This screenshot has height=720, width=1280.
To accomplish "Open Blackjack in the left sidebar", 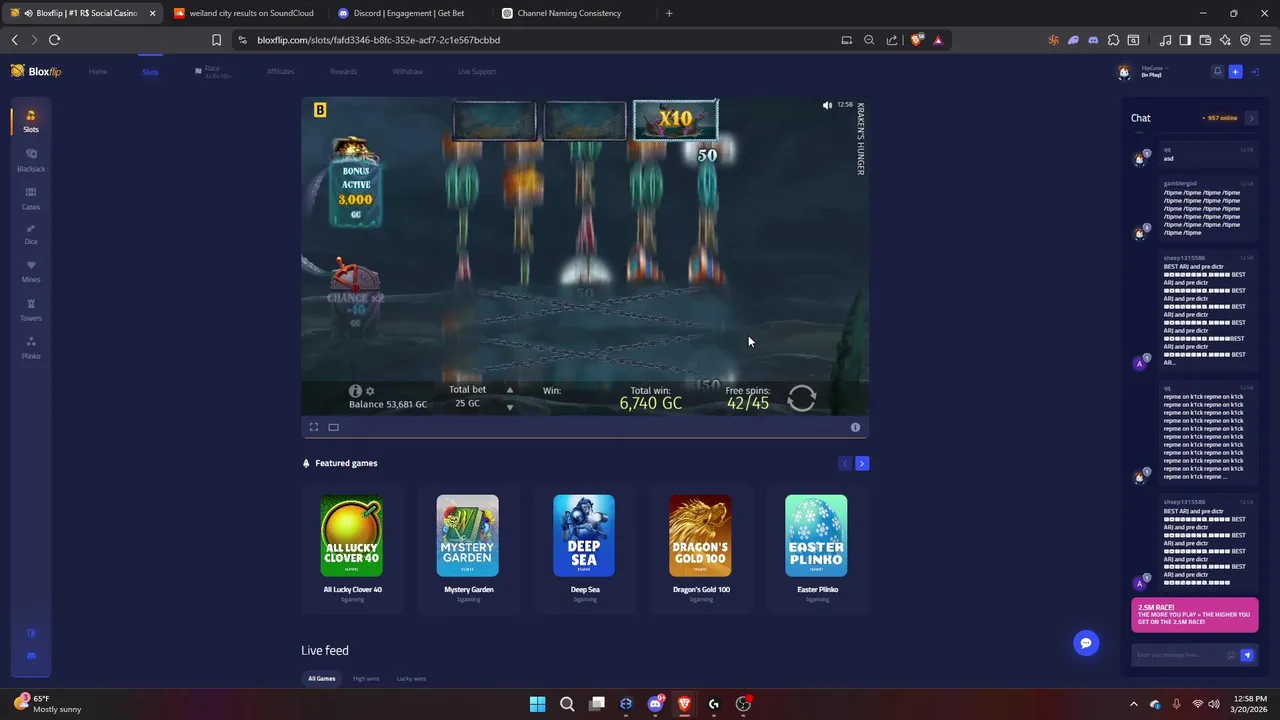I will (31, 160).
